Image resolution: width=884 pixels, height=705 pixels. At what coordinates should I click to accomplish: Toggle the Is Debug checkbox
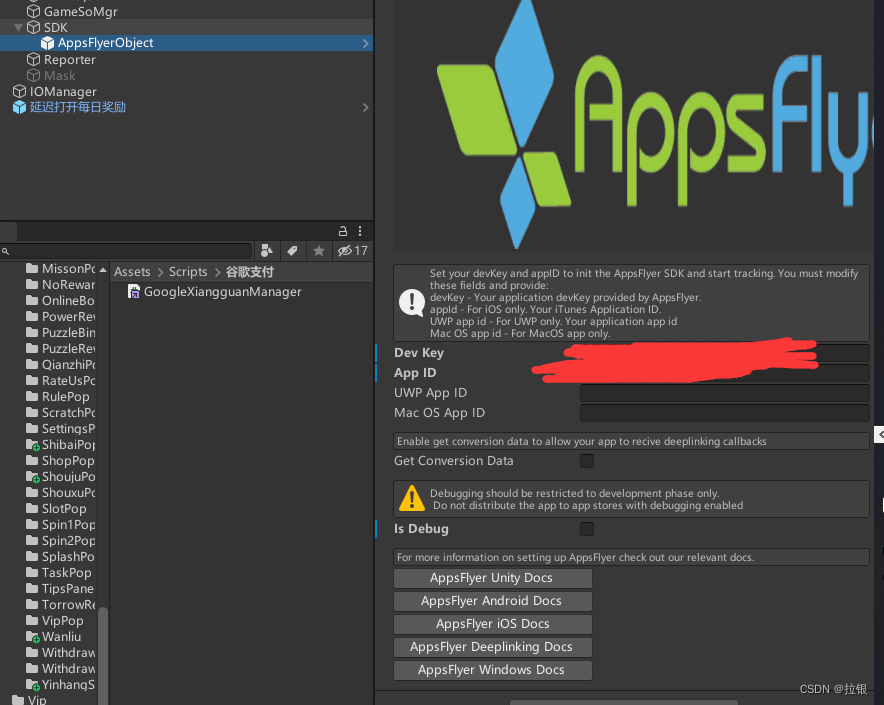[586, 529]
